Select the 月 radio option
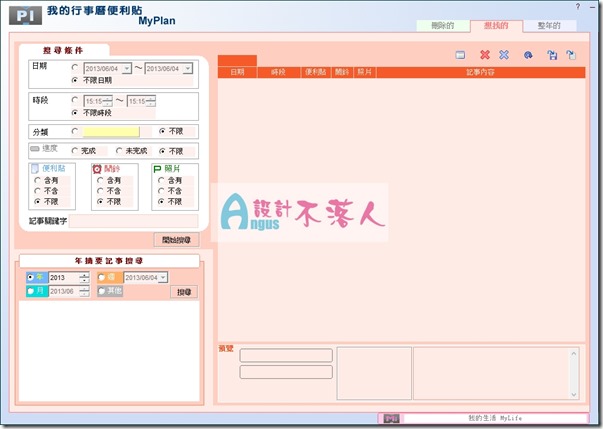 coord(31,291)
